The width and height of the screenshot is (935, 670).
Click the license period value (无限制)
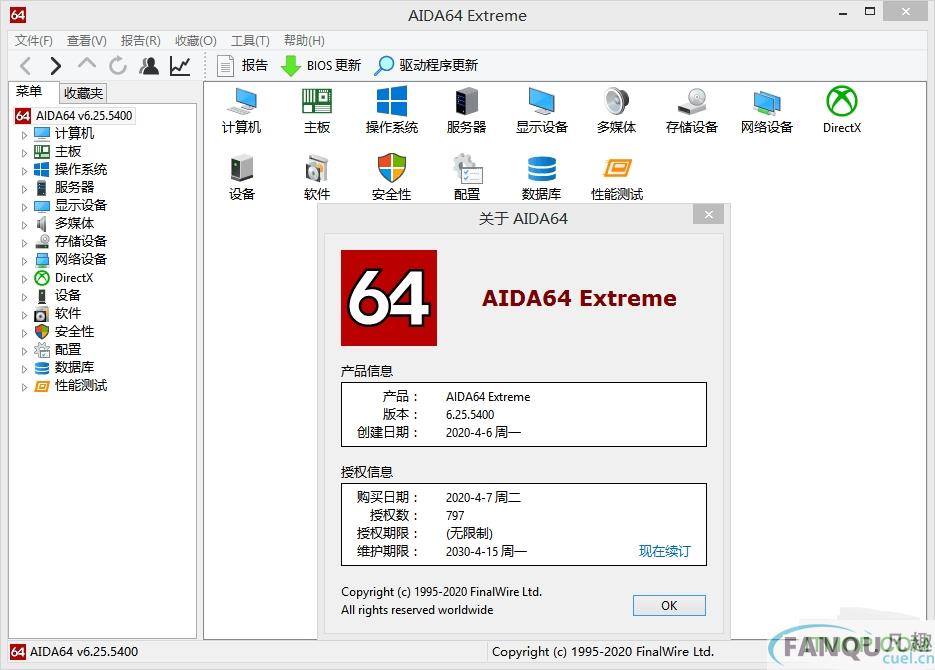pos(469,533)
